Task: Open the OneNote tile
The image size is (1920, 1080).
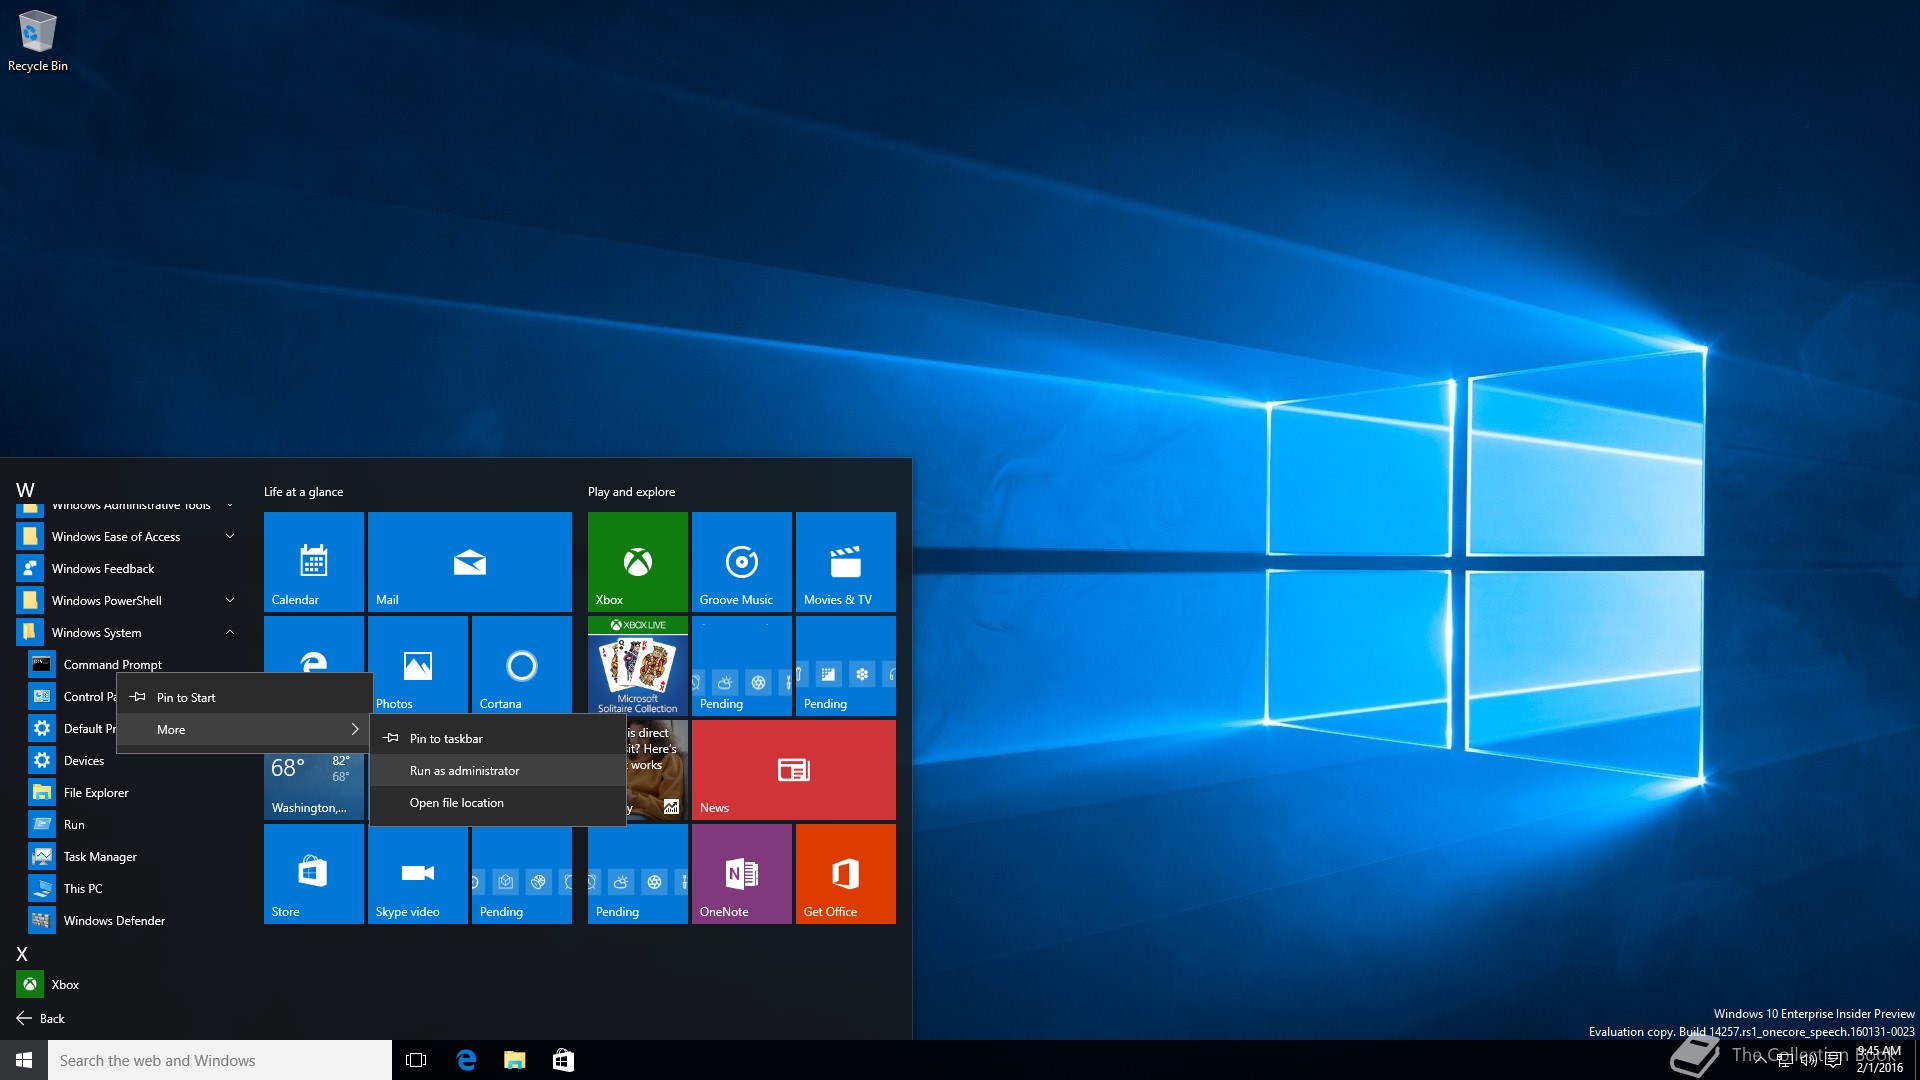Action: pos(741,873)
